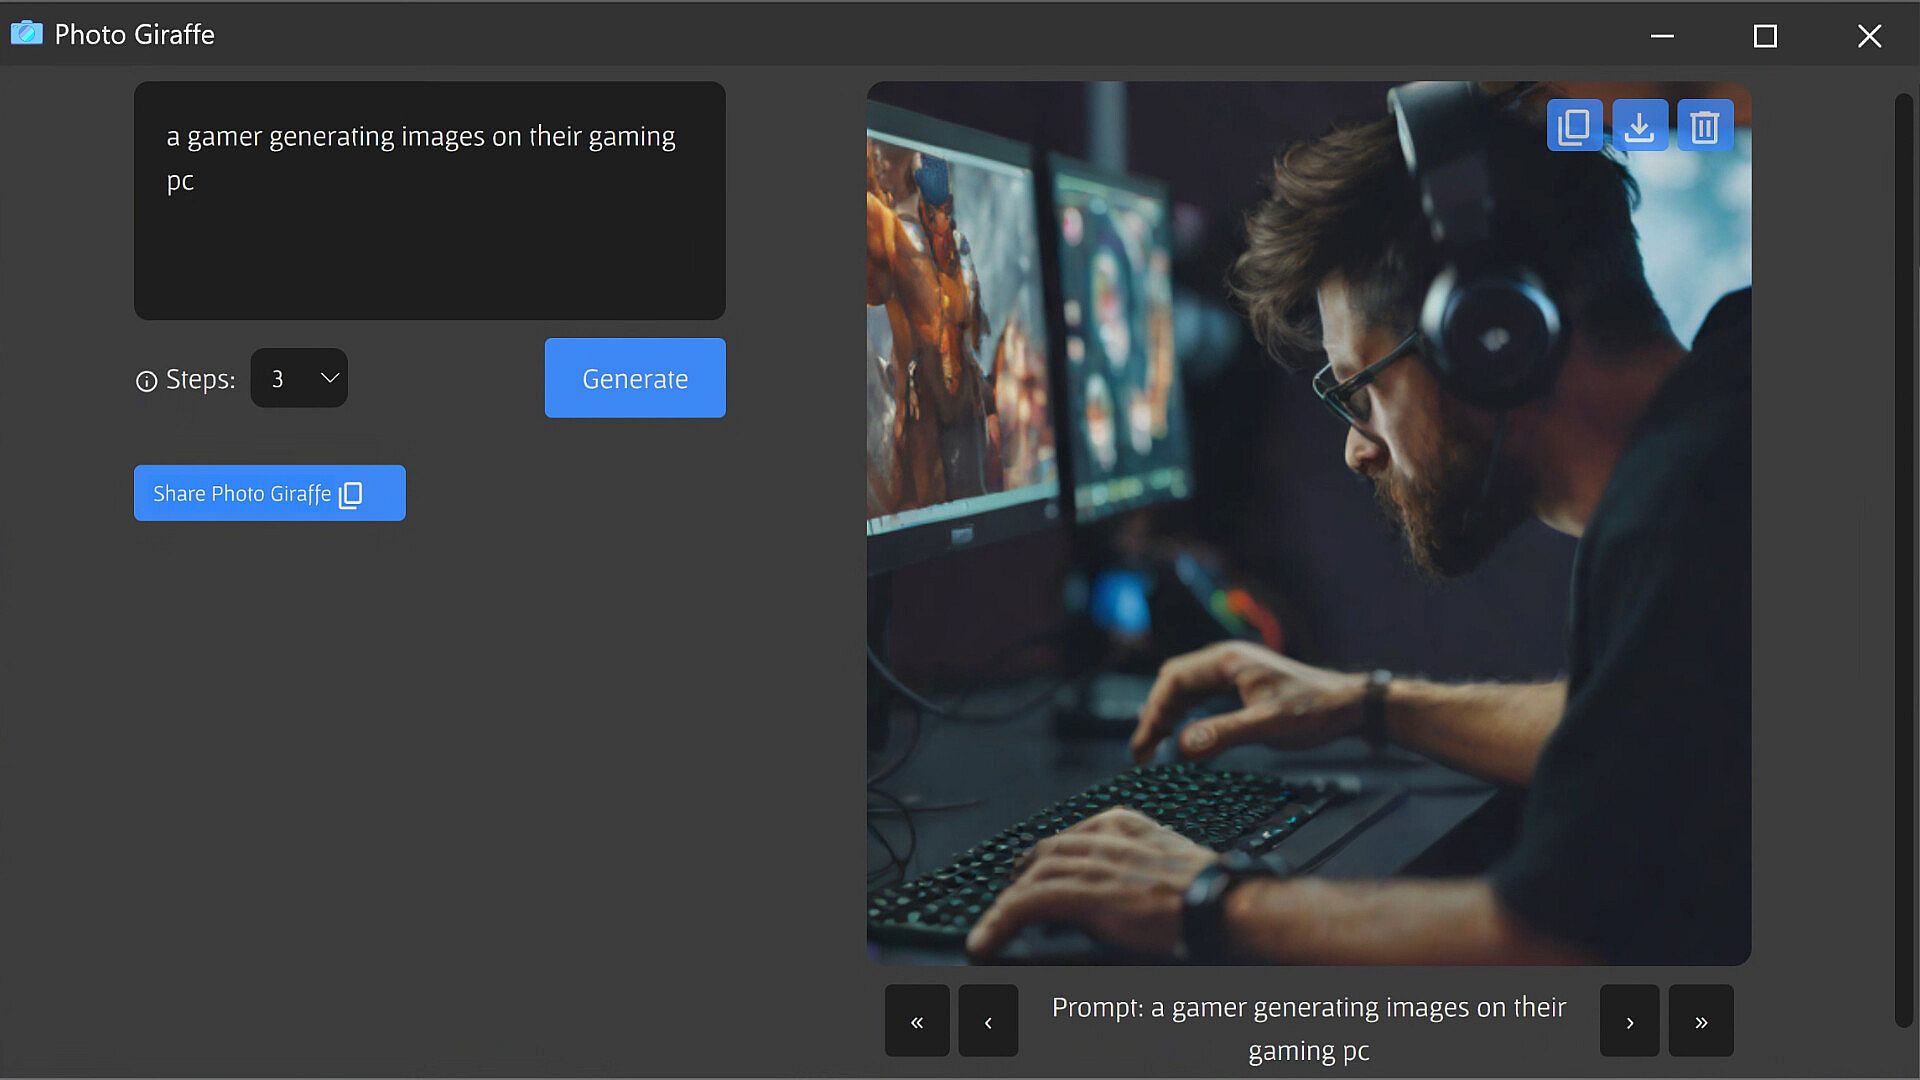Copy the generated image to clipboard
The height and width of the screenshot is (1080, 1920).
(1574, 126)
